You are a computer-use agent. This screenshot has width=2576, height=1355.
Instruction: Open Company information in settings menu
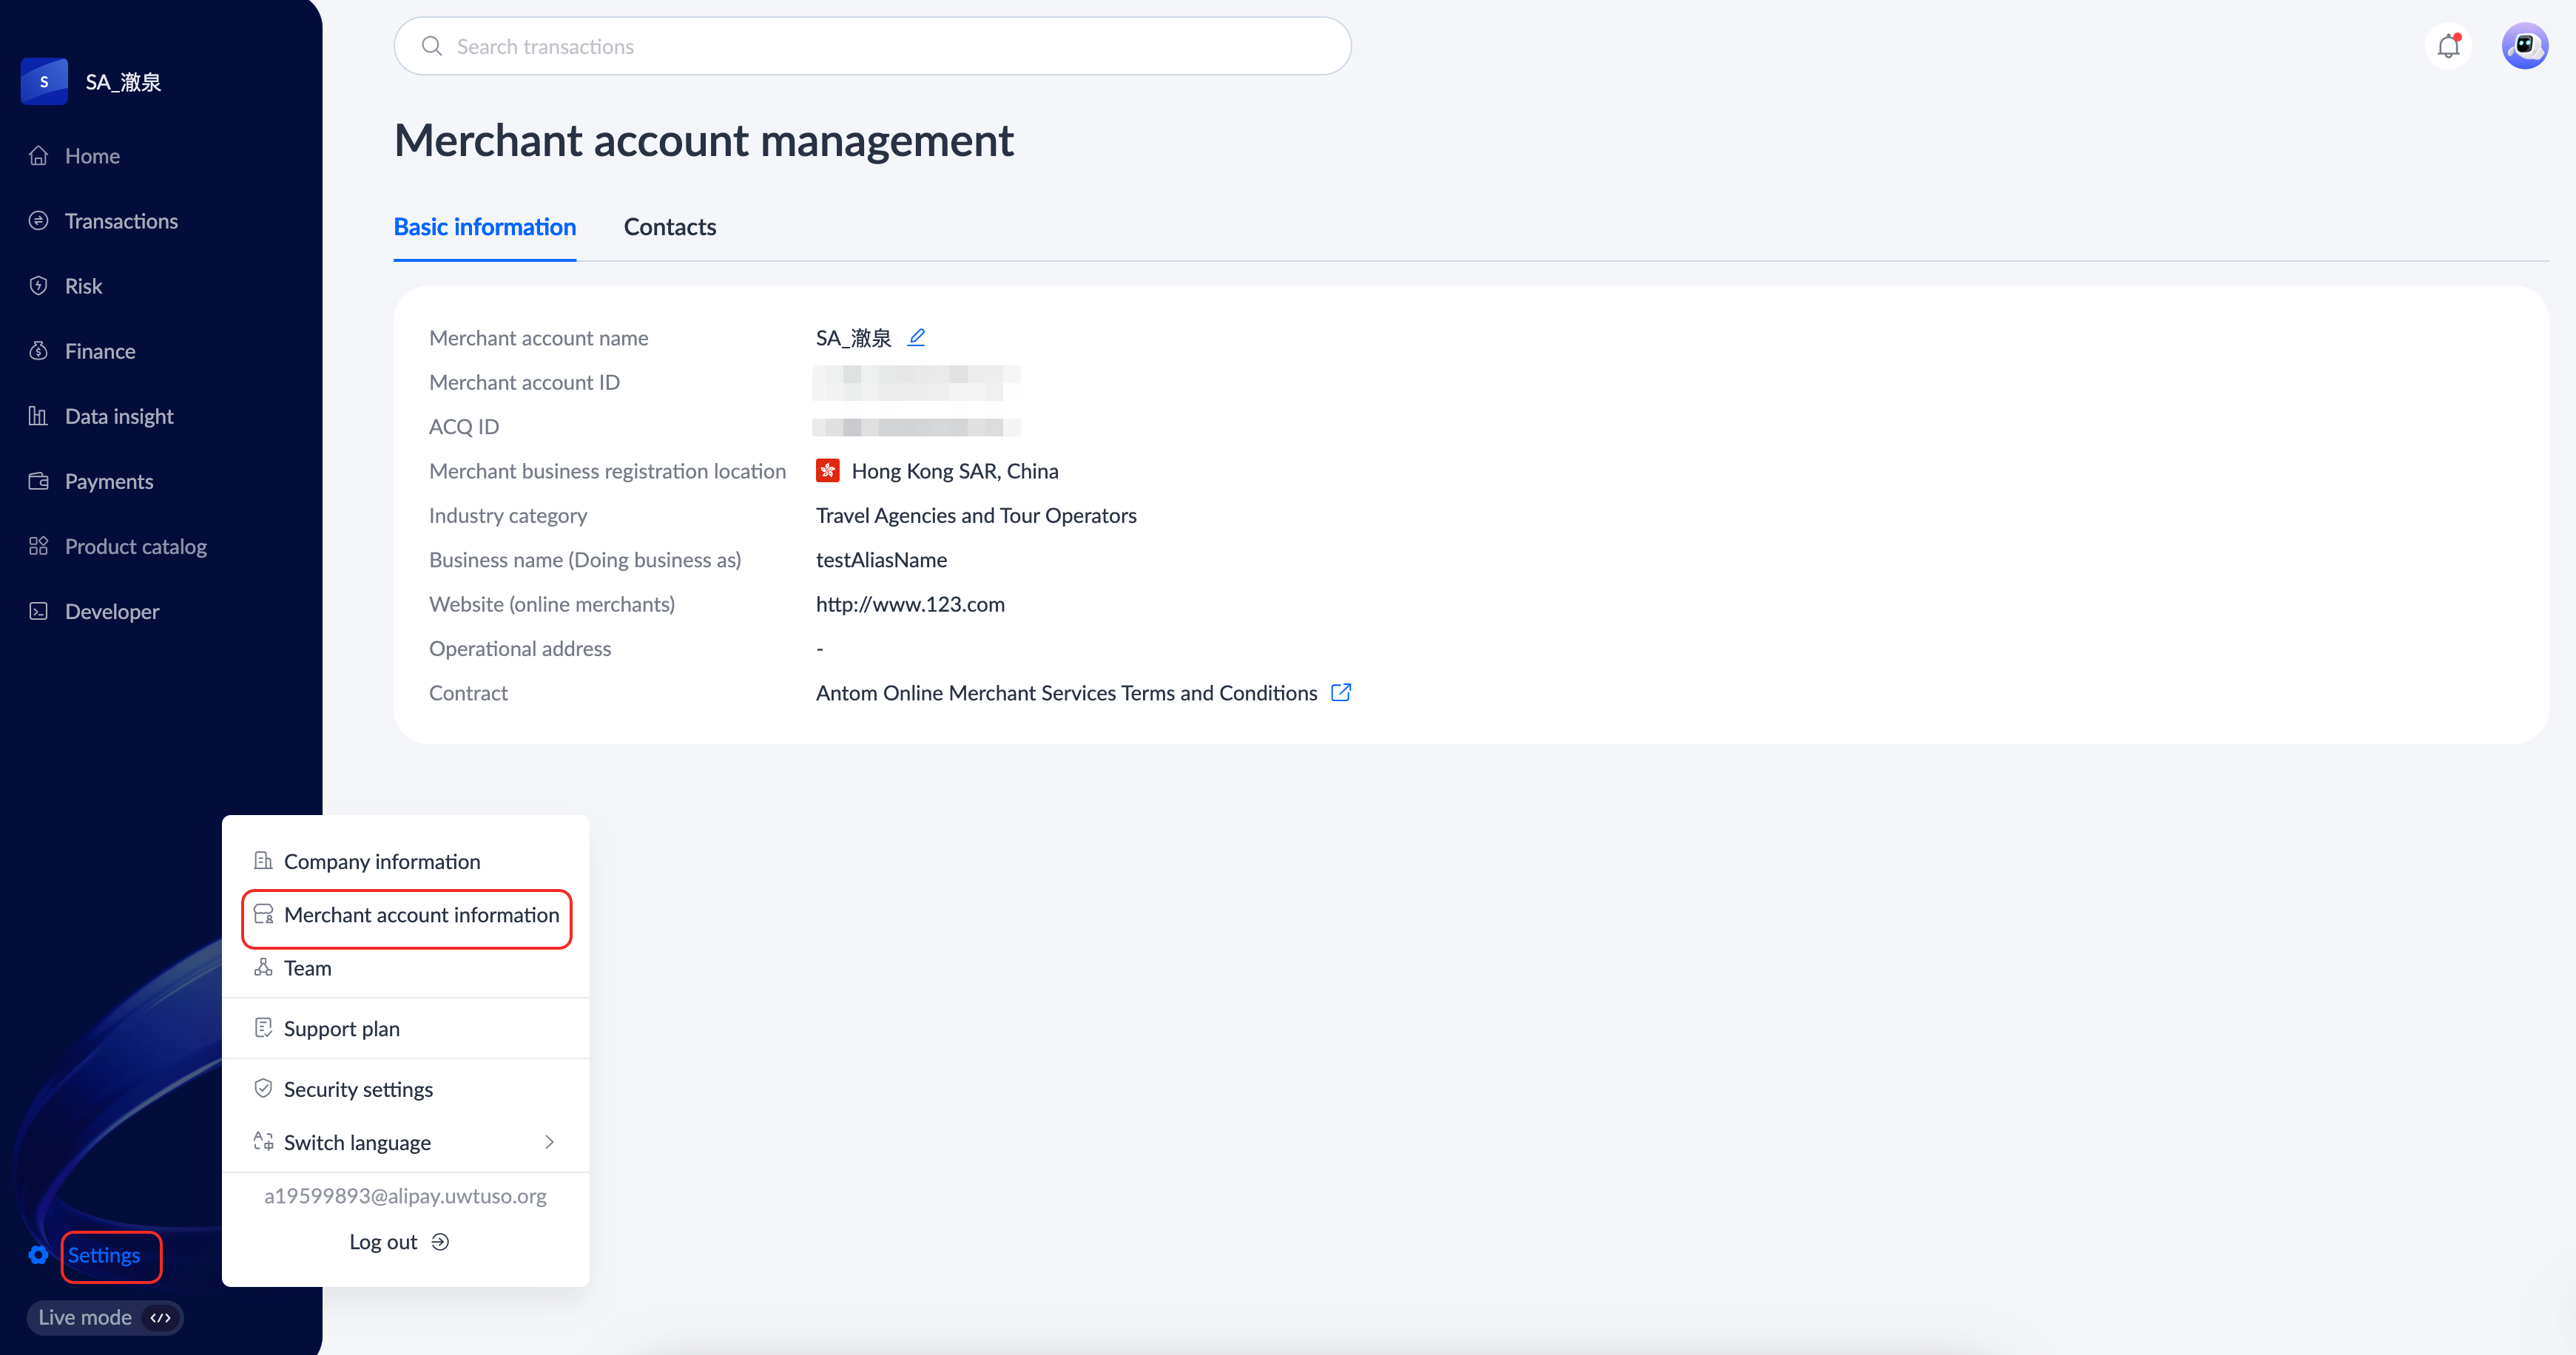coord(381,861)
